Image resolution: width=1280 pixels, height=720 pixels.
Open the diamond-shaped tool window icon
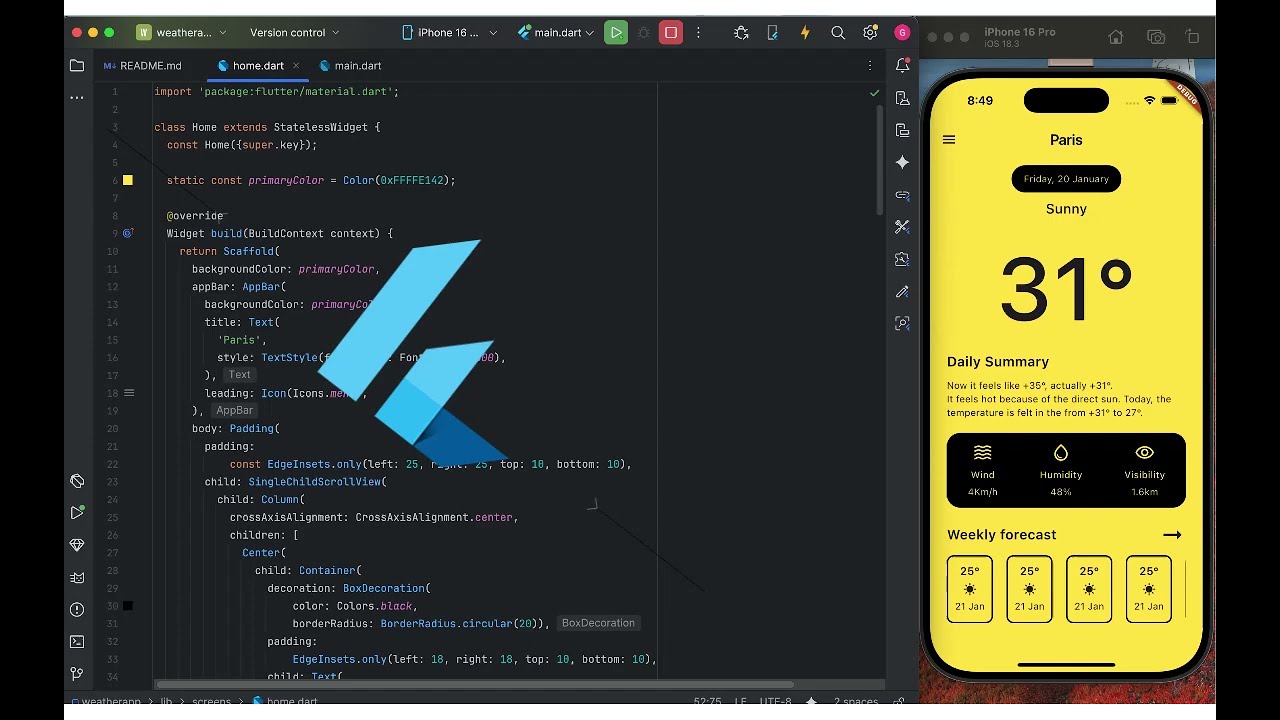point(77,545)
